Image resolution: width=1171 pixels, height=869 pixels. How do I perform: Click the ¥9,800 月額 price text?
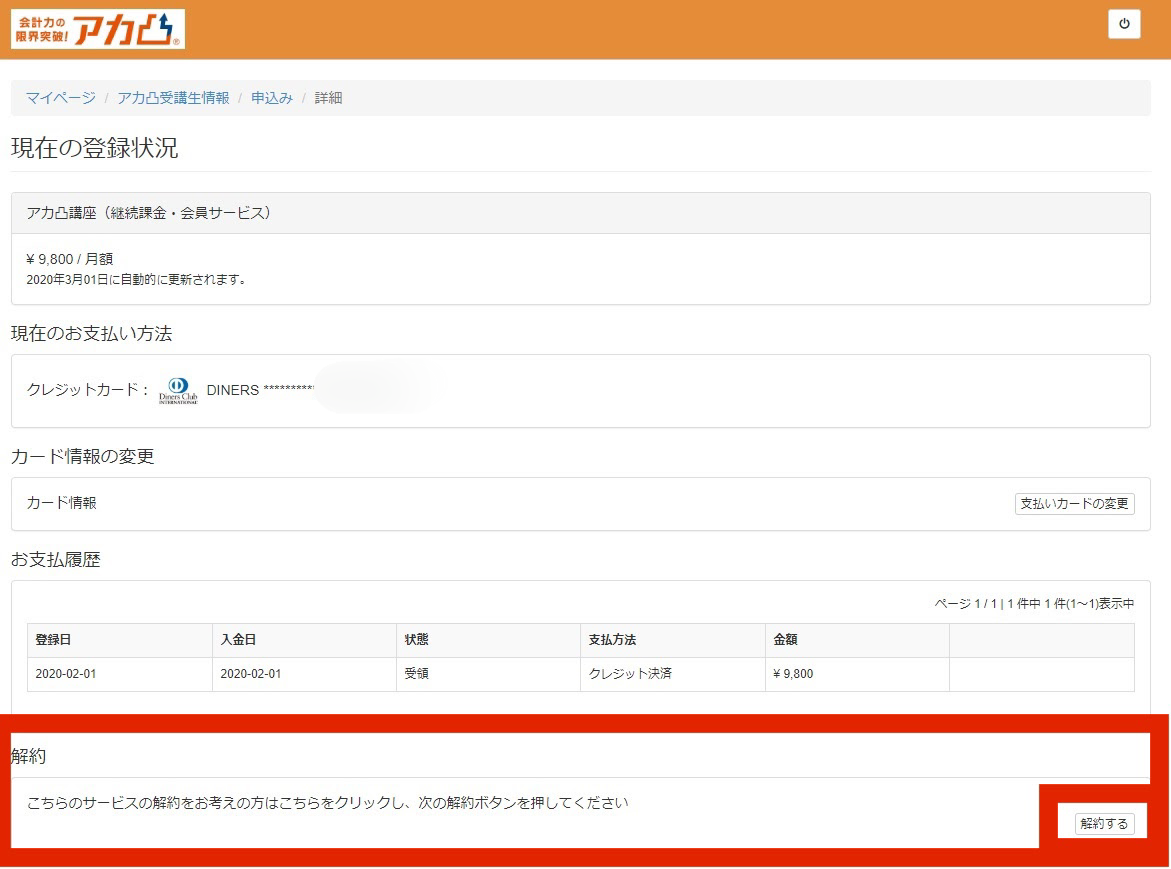point(68,258)
